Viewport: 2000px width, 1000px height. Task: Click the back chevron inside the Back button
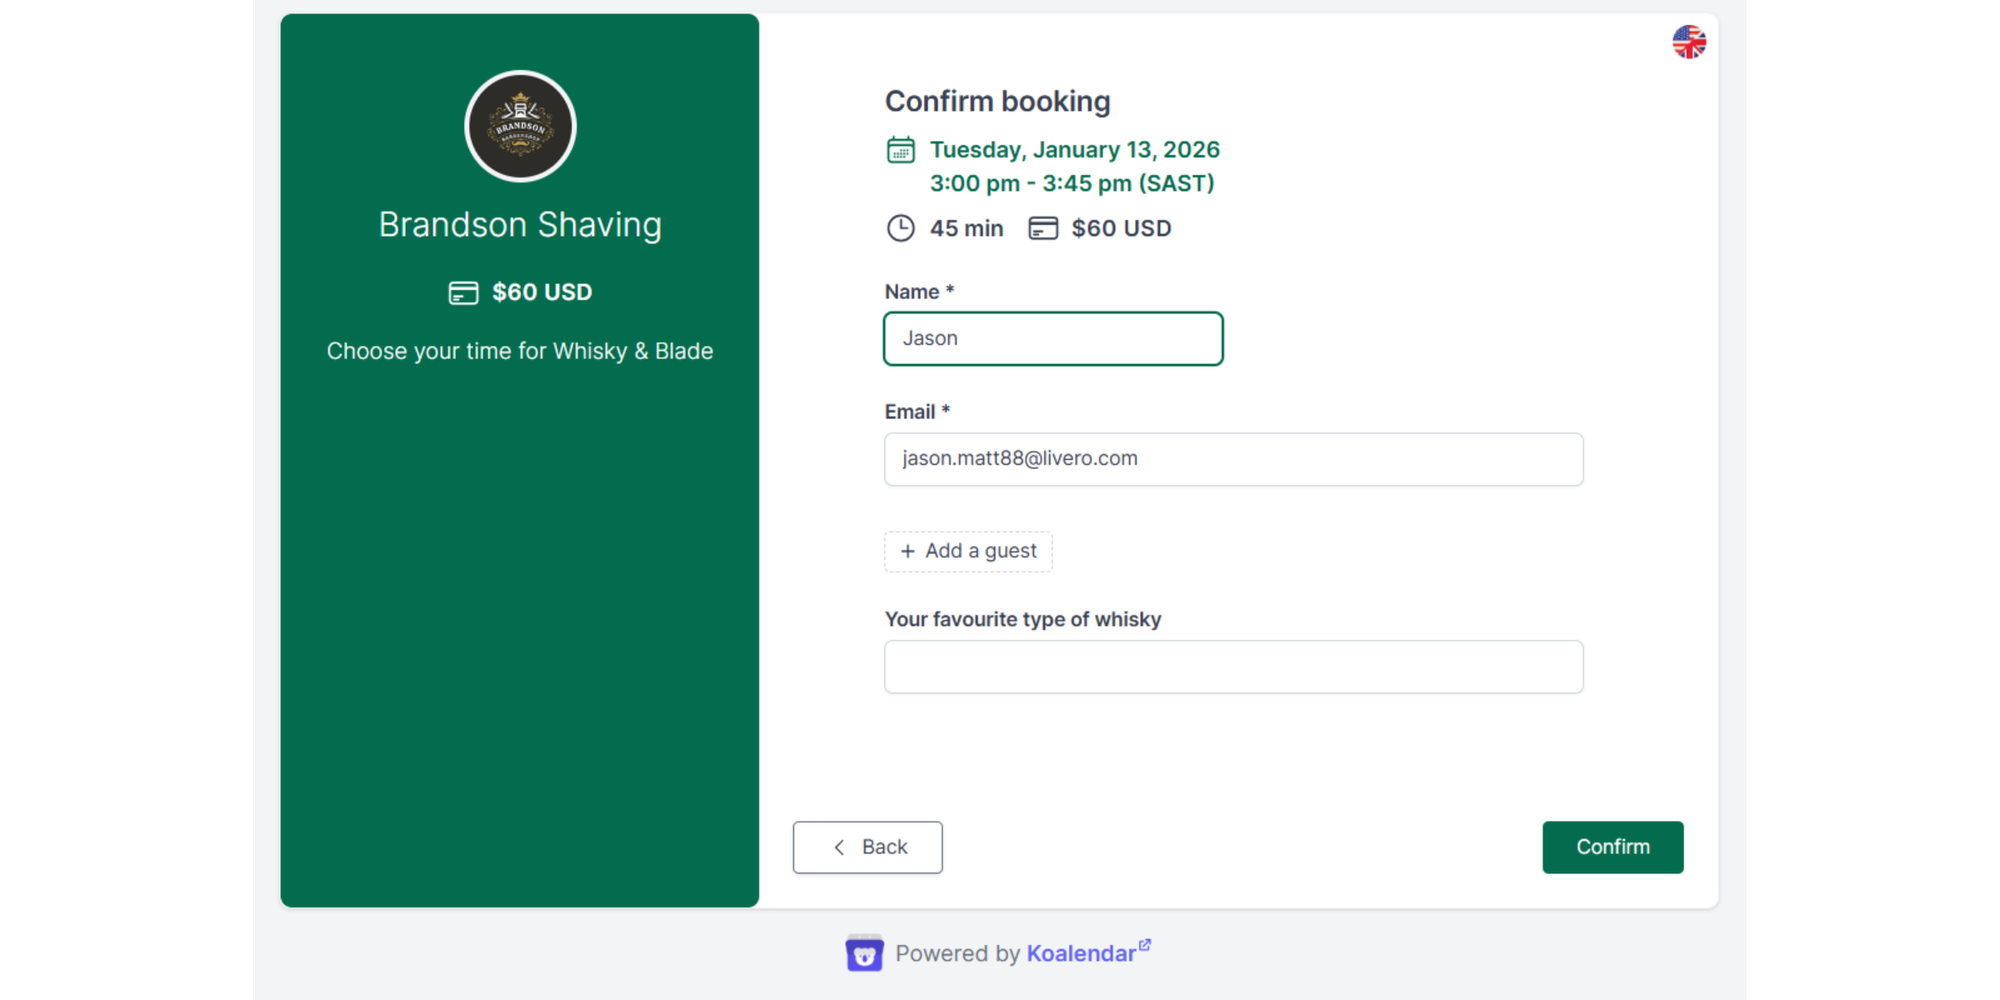coord(838,847)
